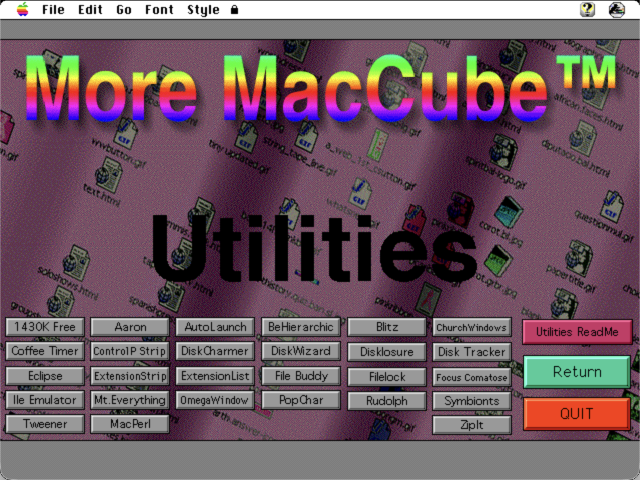Open the Coffee Timer utility
This screenshot has height=480, width=640.
point(45,351)
